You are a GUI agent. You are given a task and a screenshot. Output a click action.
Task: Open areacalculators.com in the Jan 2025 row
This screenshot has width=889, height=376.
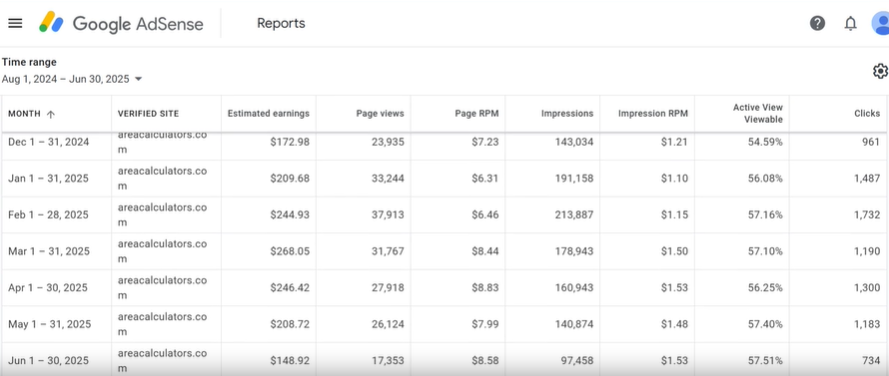(162, 178)
